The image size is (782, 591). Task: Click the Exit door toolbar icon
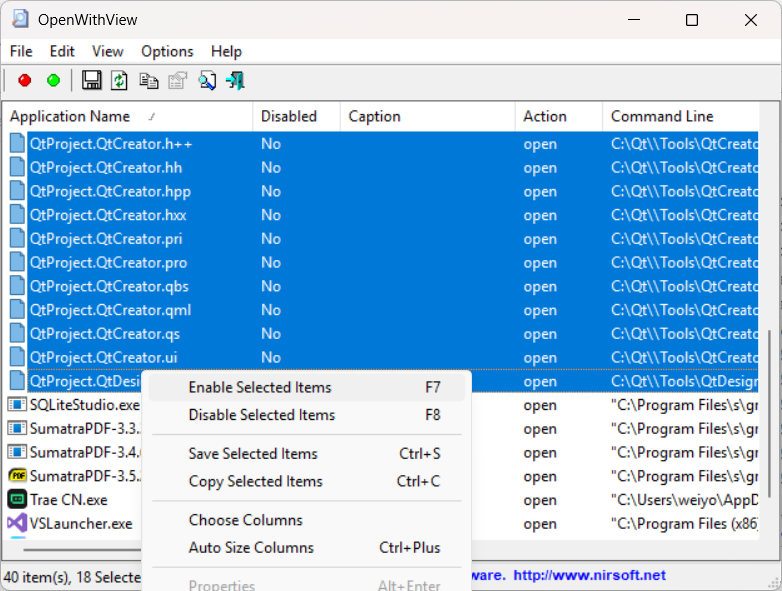click(235, 80)
